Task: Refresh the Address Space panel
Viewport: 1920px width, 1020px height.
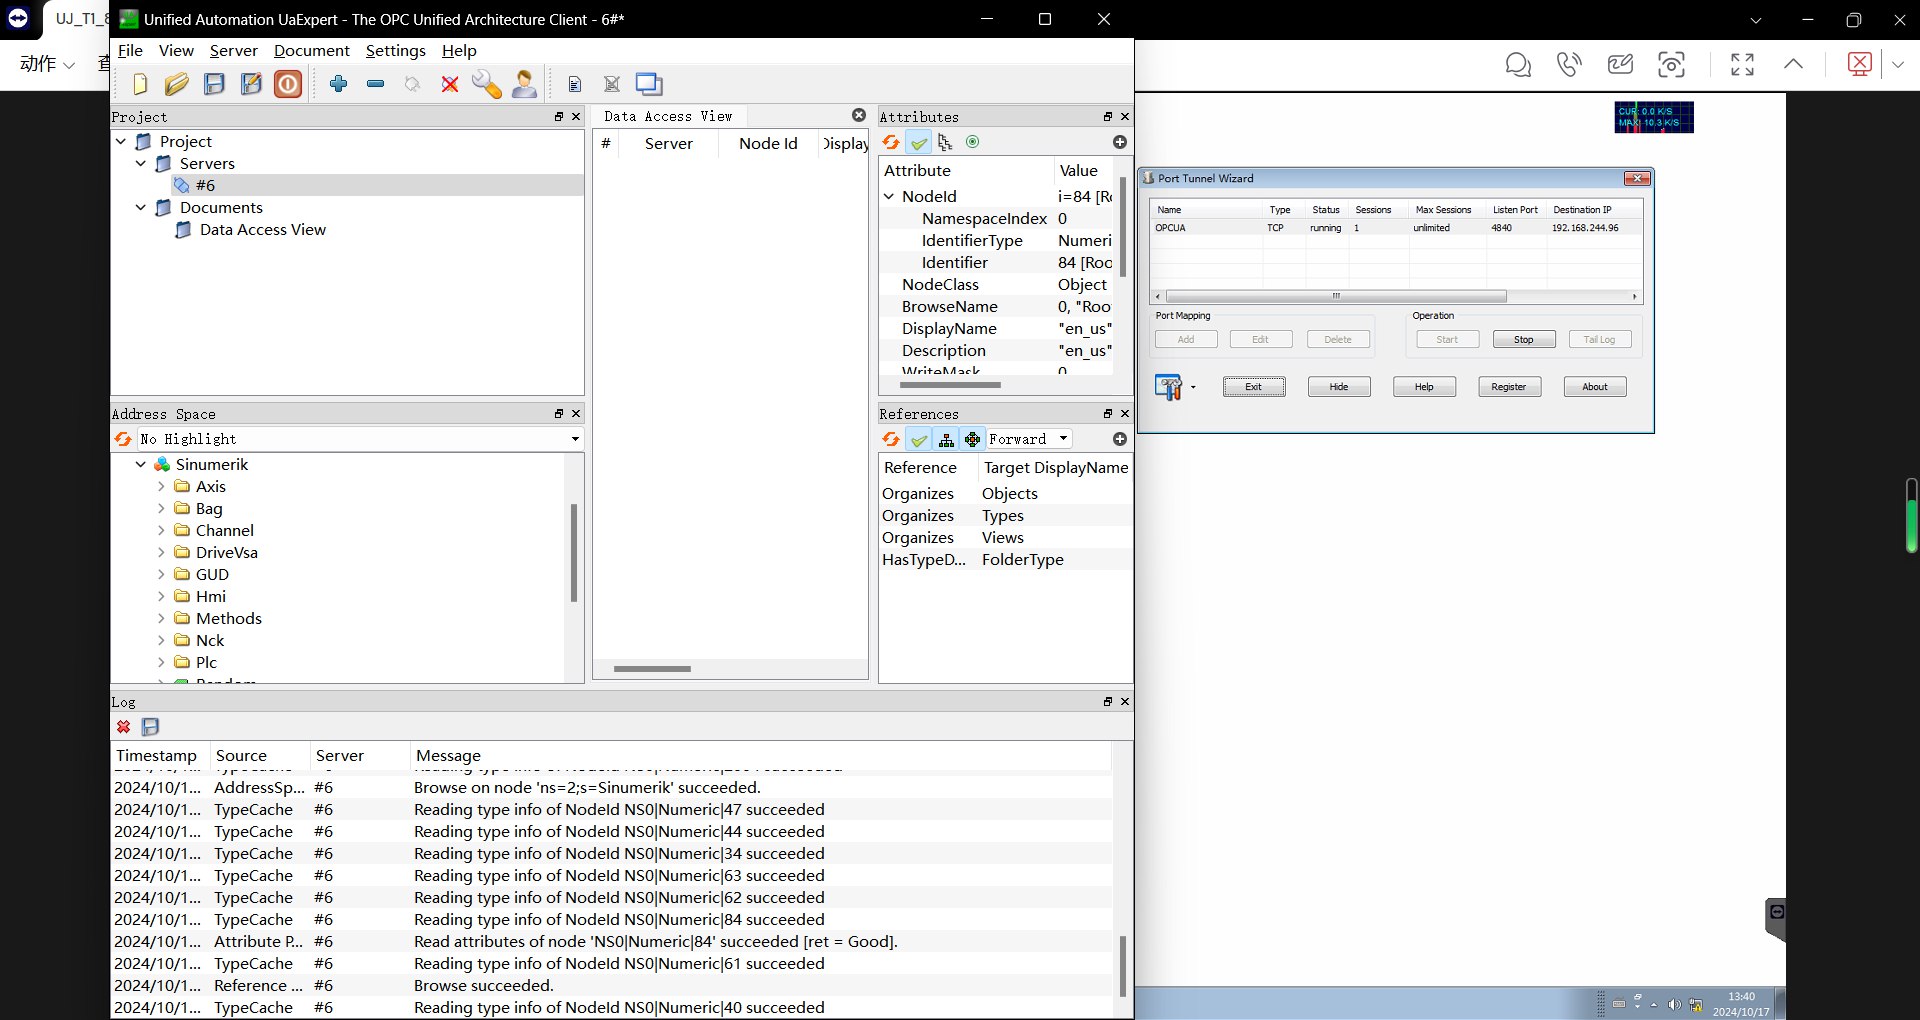Action: click(x=123, y=439)
